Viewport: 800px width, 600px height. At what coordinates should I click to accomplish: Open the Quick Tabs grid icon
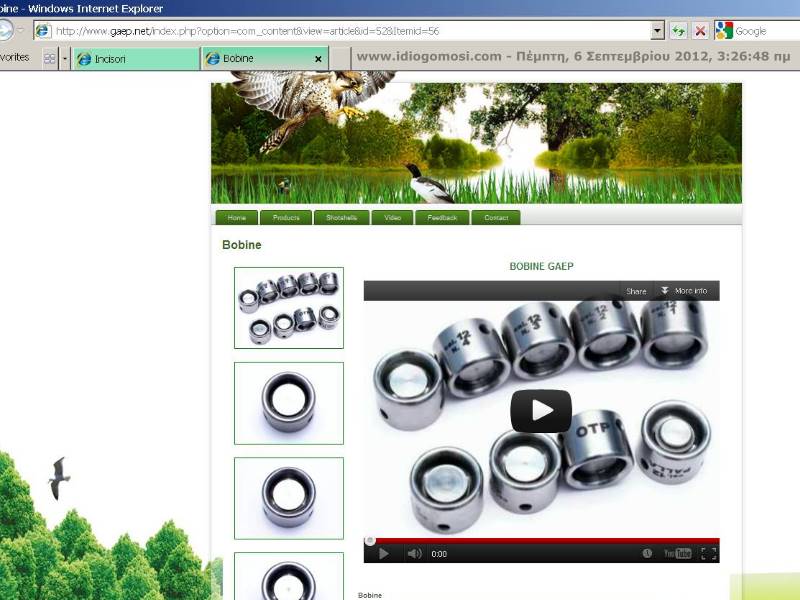pyautogui.click(x=49, y=59)
